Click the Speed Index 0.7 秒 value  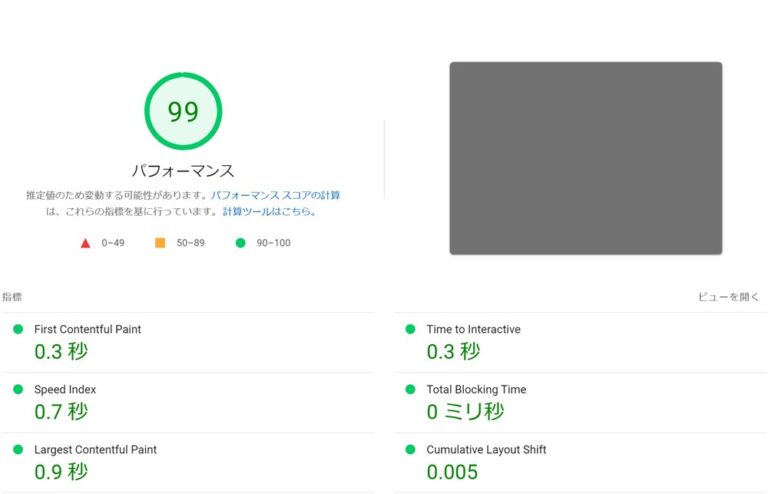pos(61,411)
